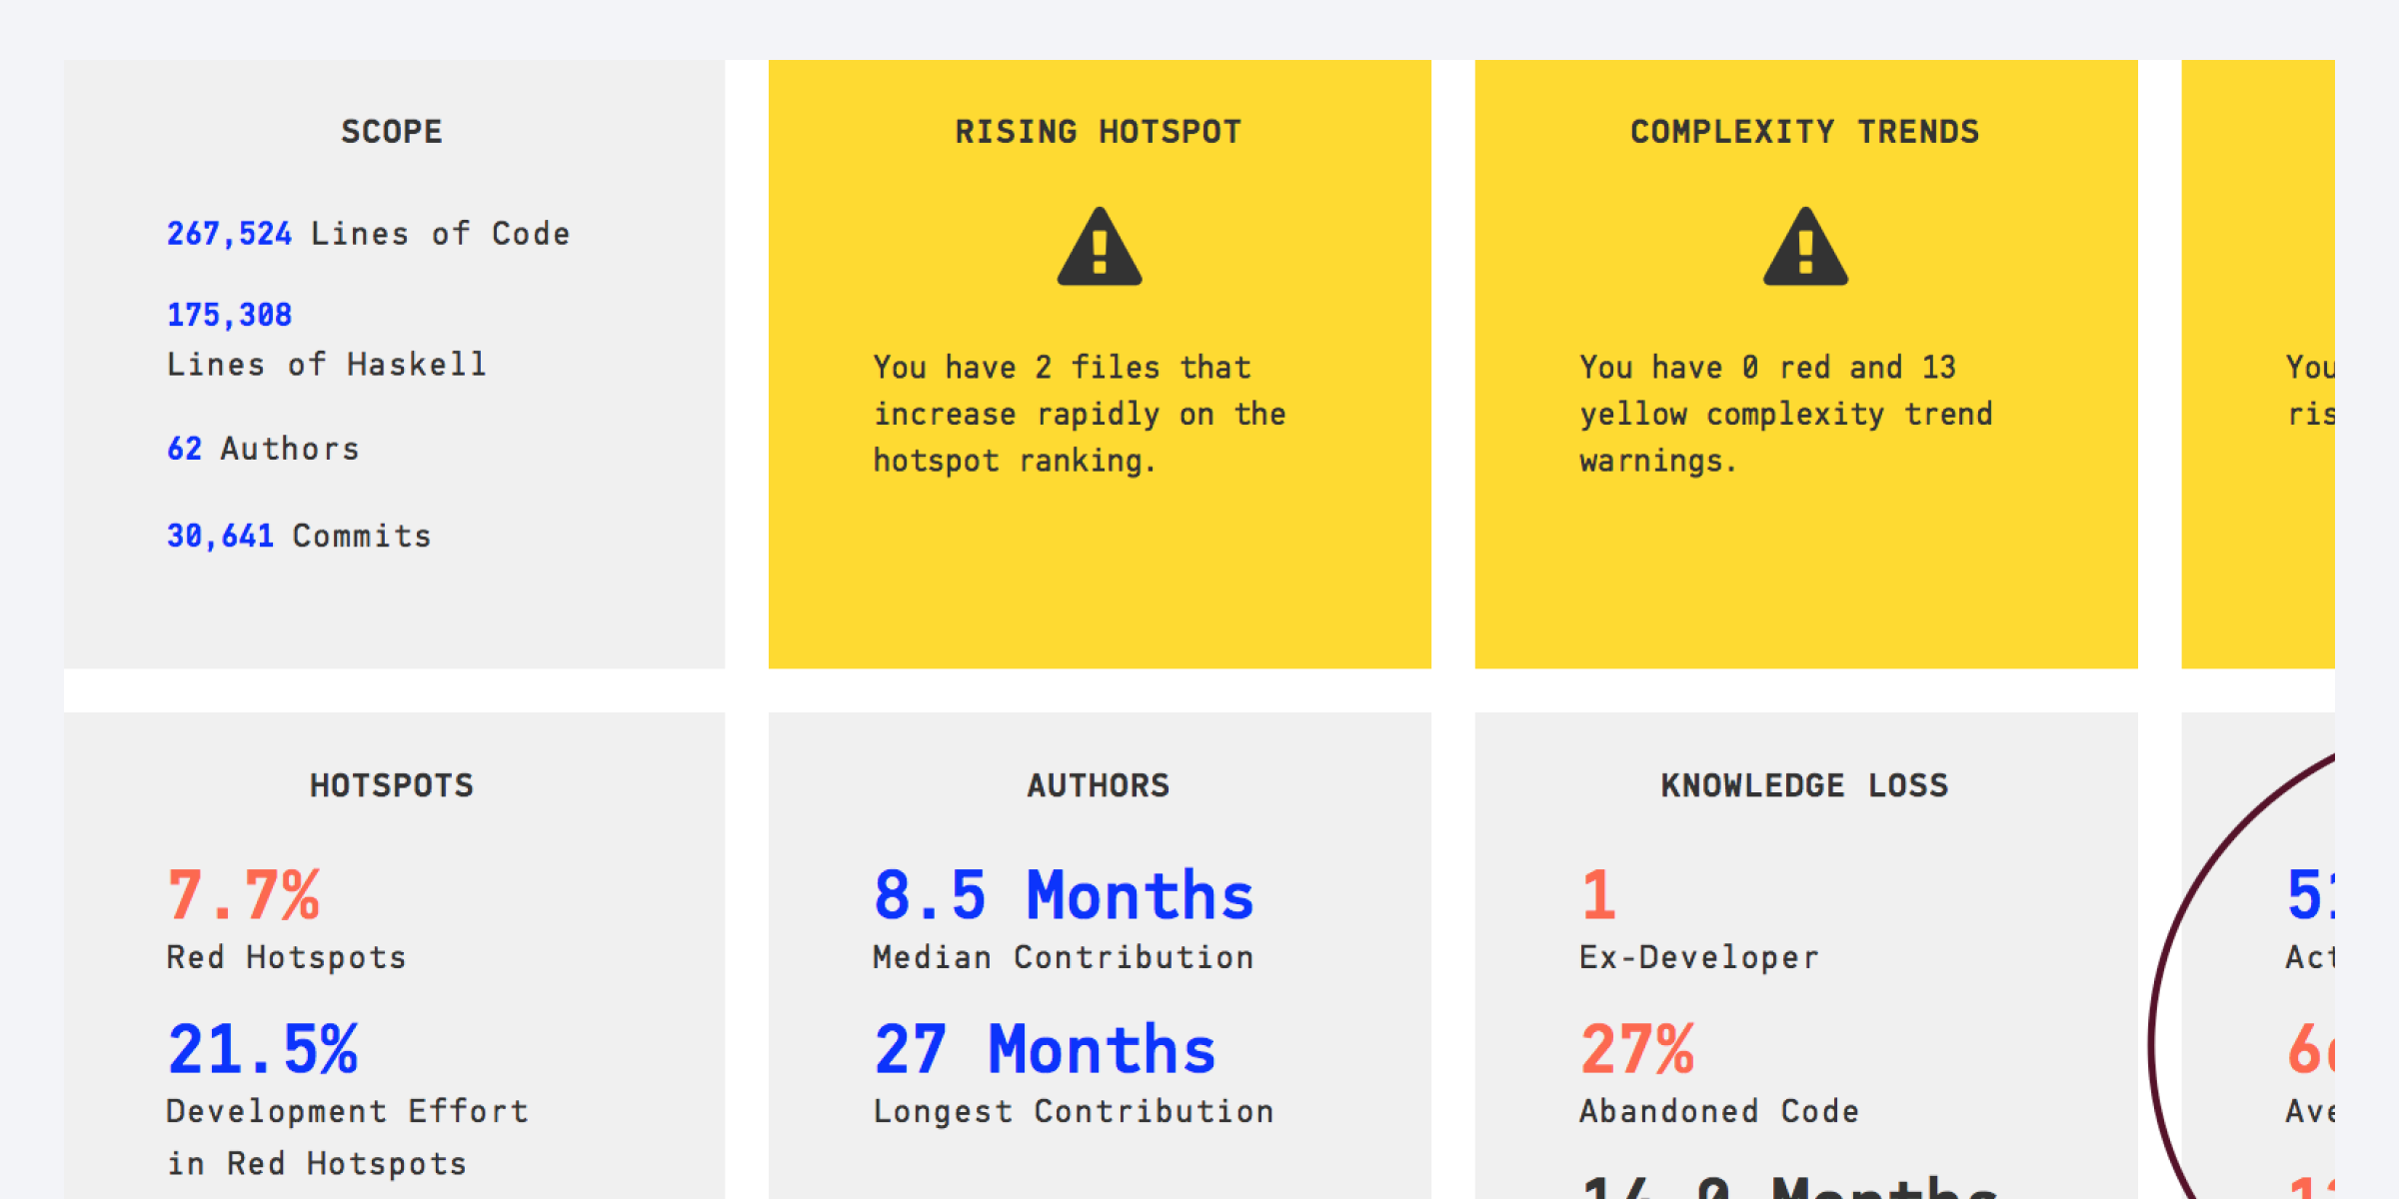Image resolution: width=2399 pixels, height=1199 pixels.
Task: Click the Longest Contribution label
Action: click(1073, 1112)
